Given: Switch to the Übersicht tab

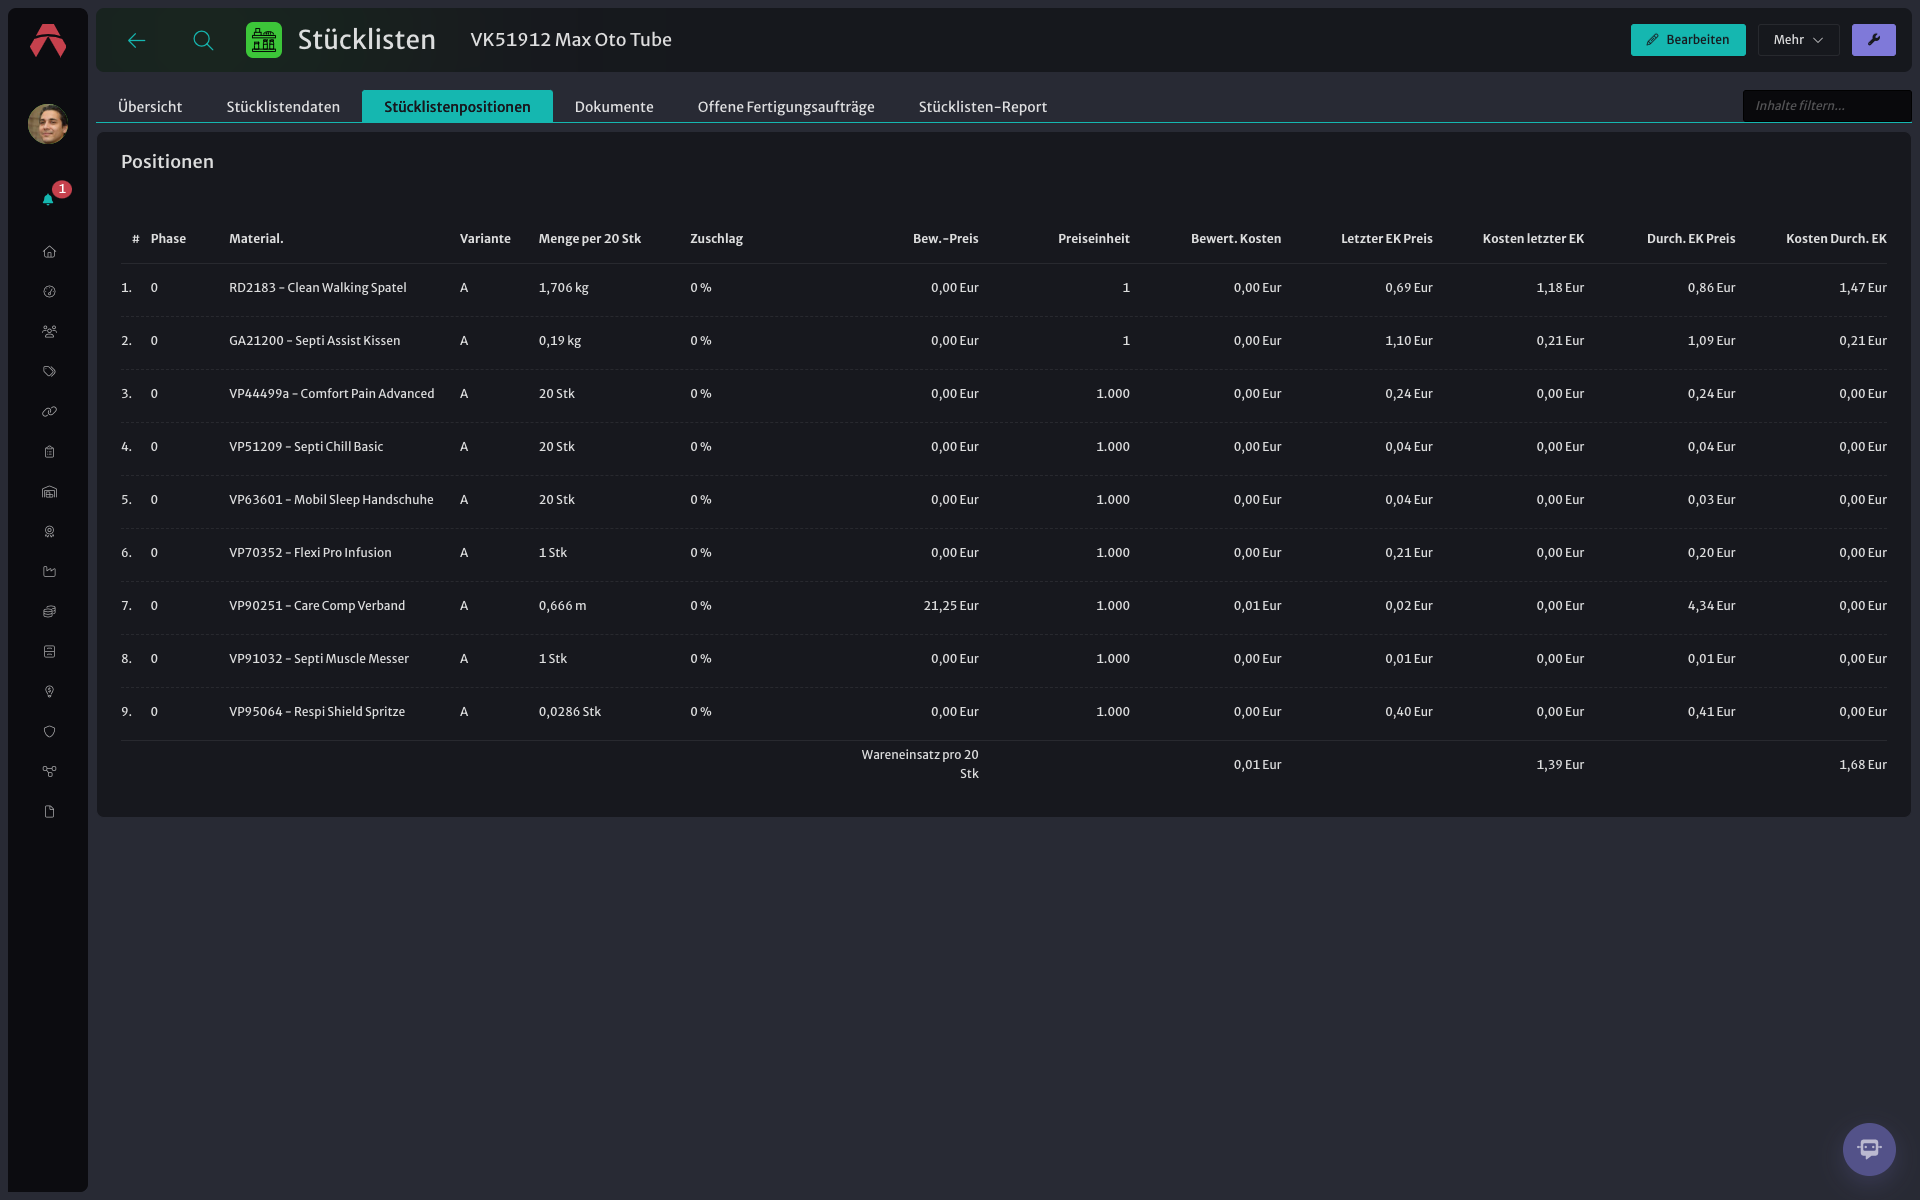Looking at the screenshot, I should pos(150,107).
